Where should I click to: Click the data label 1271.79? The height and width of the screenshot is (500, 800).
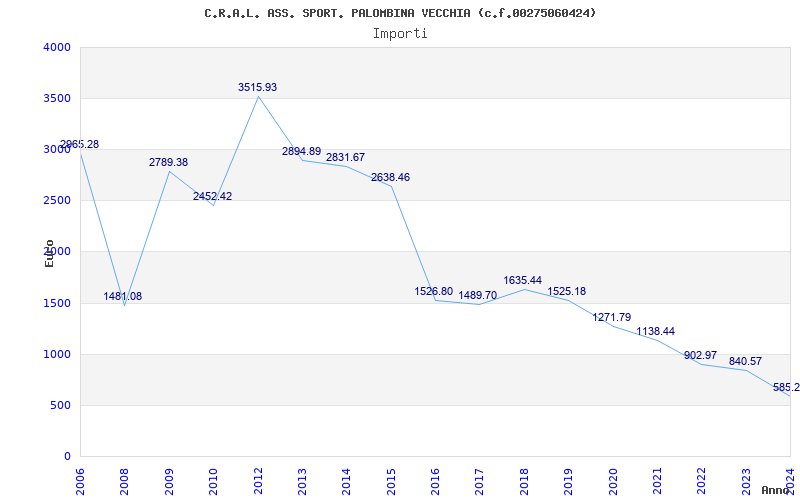pos(612,317)
